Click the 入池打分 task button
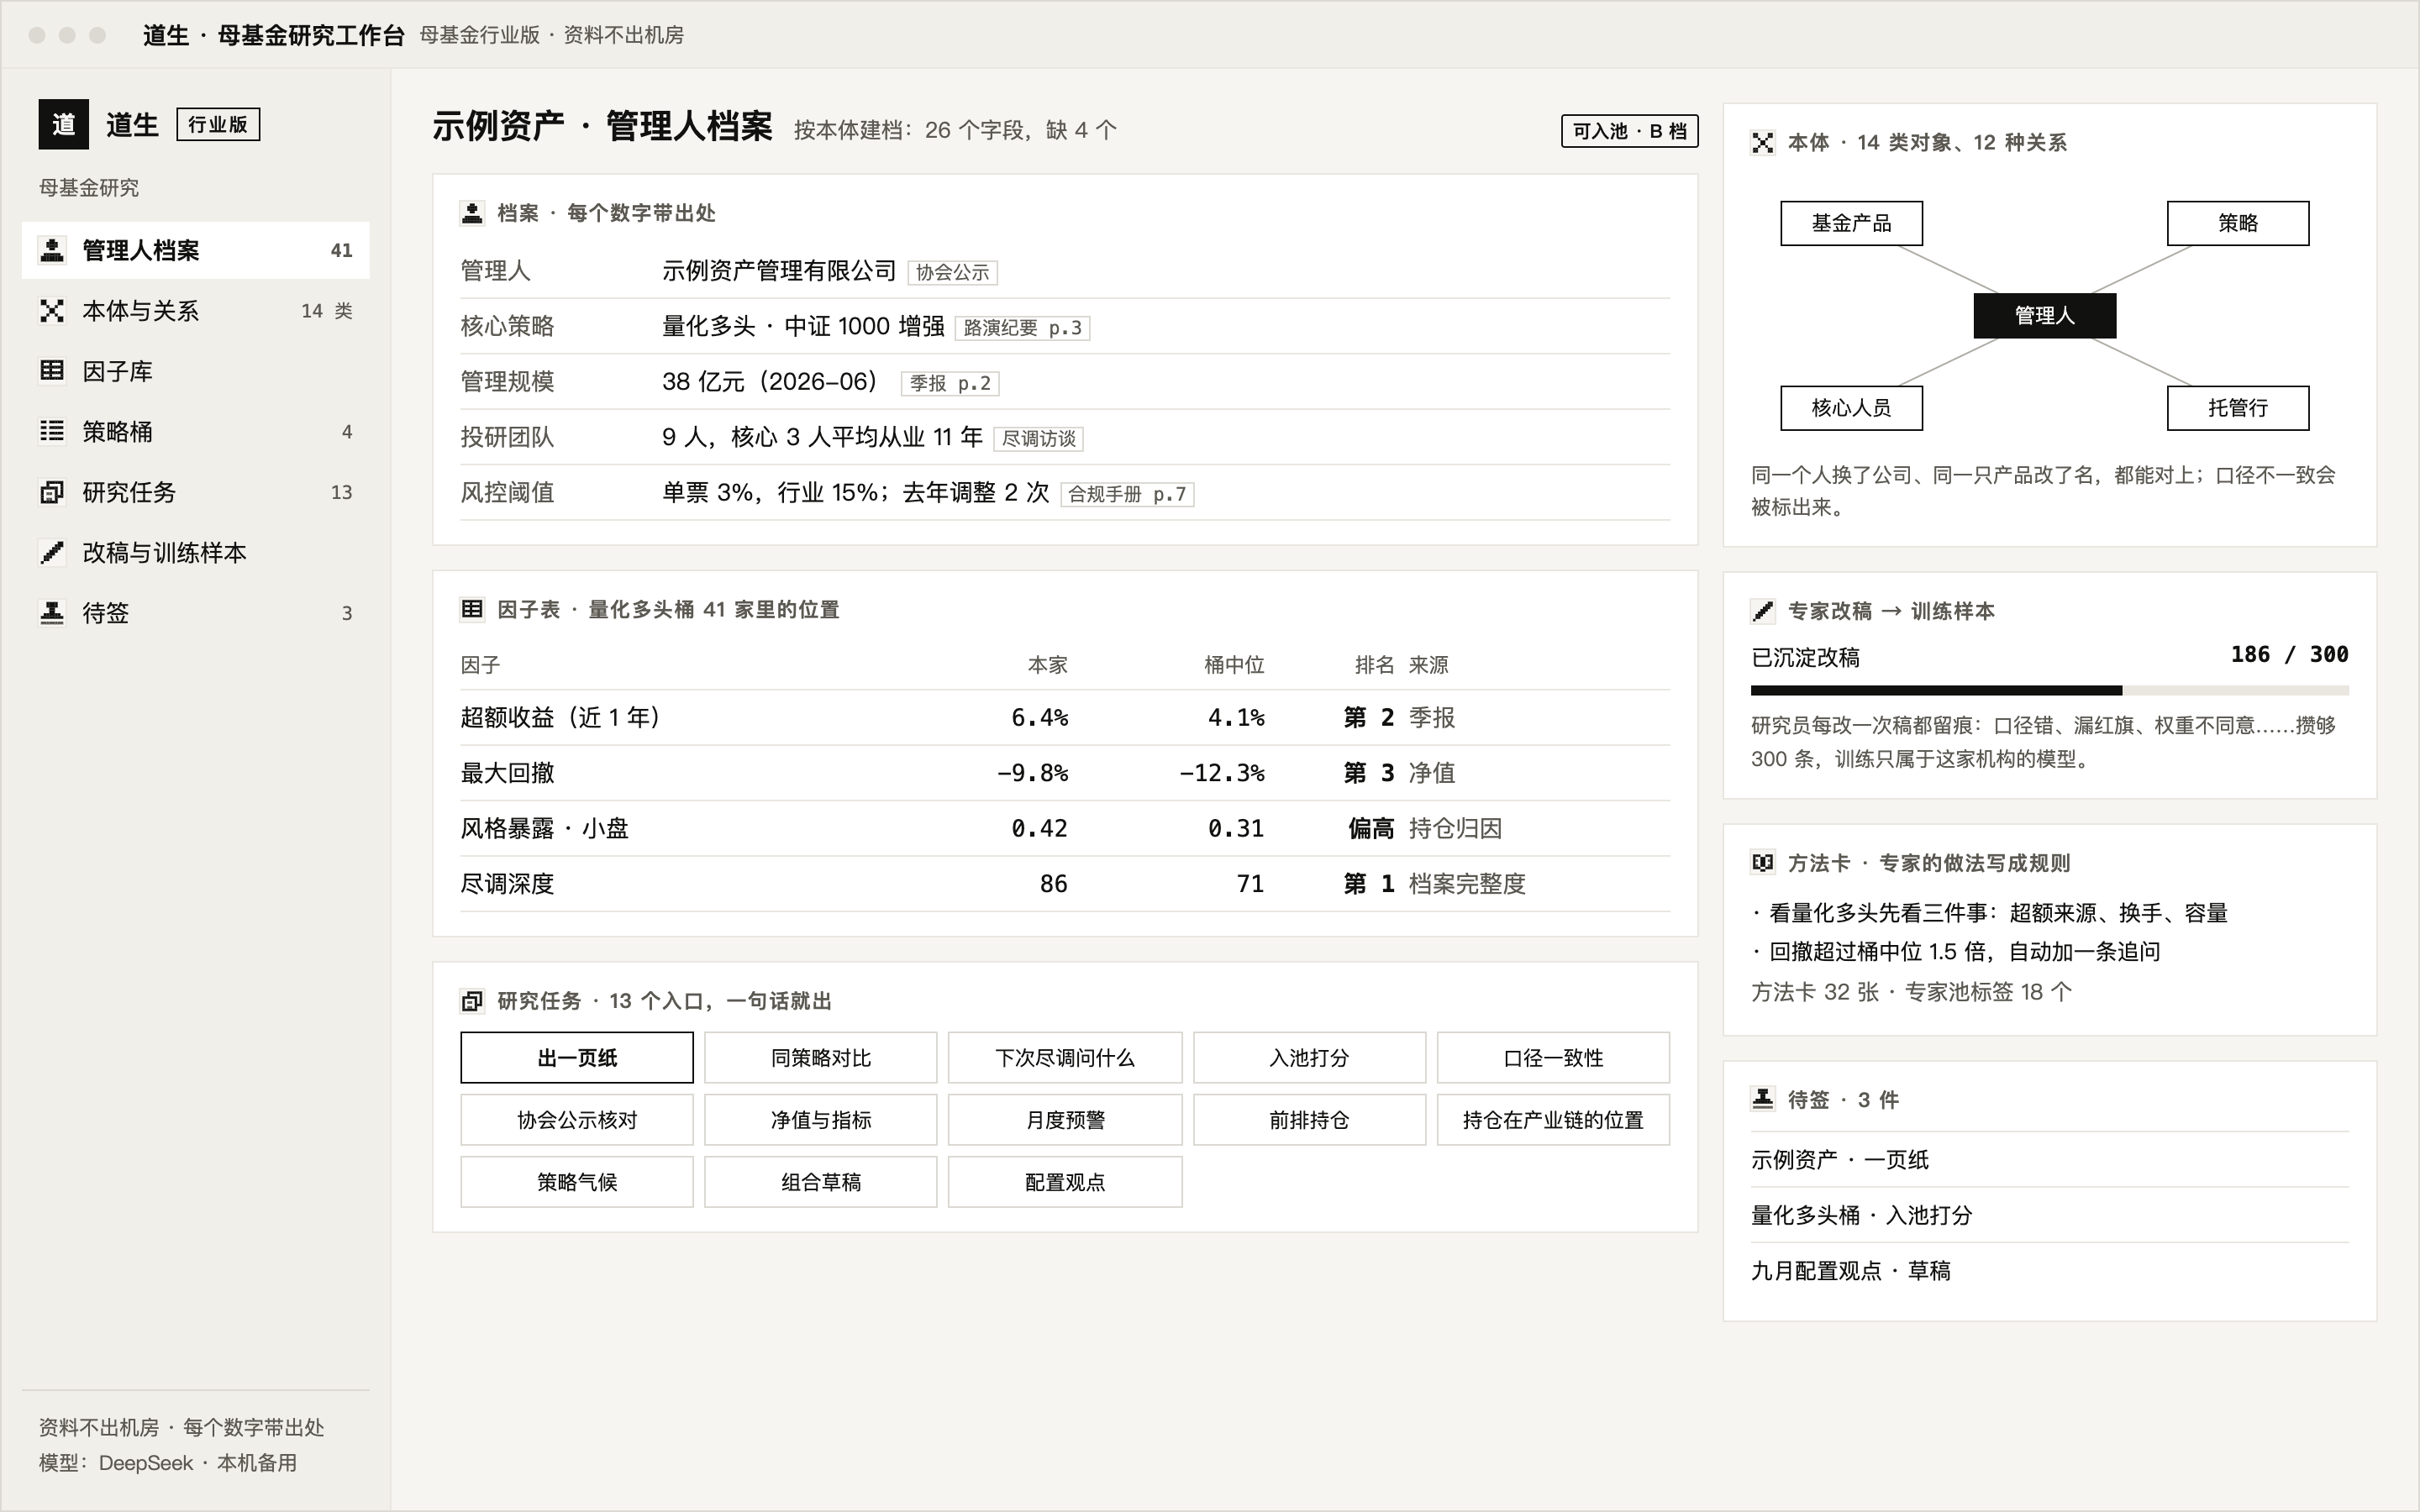Screen dimensions: 2420x1512 [x=1309, y=1057]
